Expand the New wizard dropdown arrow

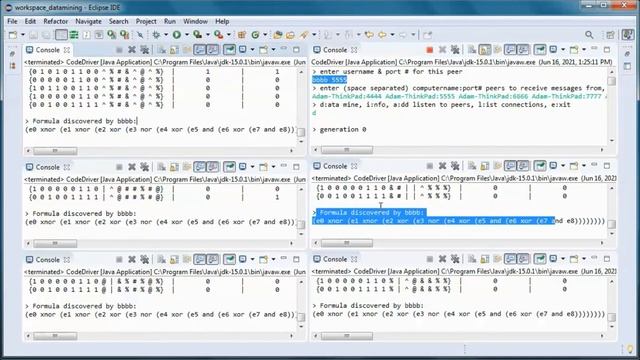pos(23,35)
